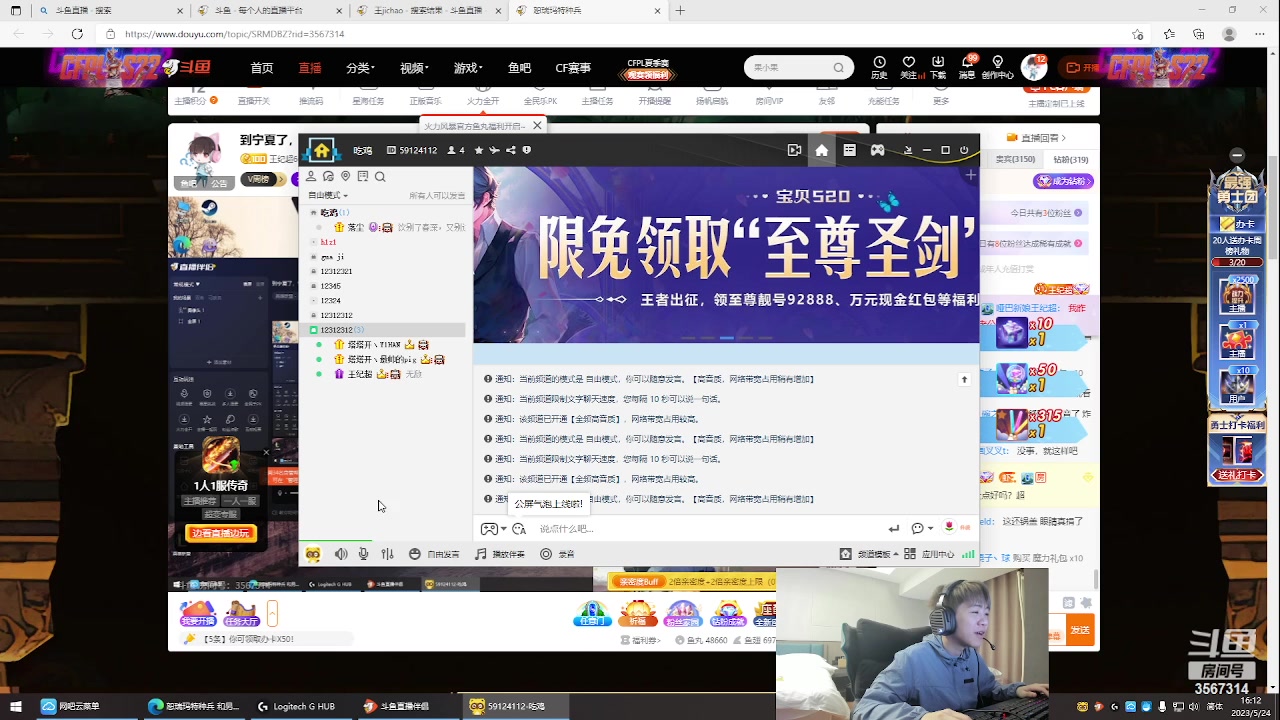Toggle the microphone in YY bottom bar

pyautogui.click(x=364, y=554)
